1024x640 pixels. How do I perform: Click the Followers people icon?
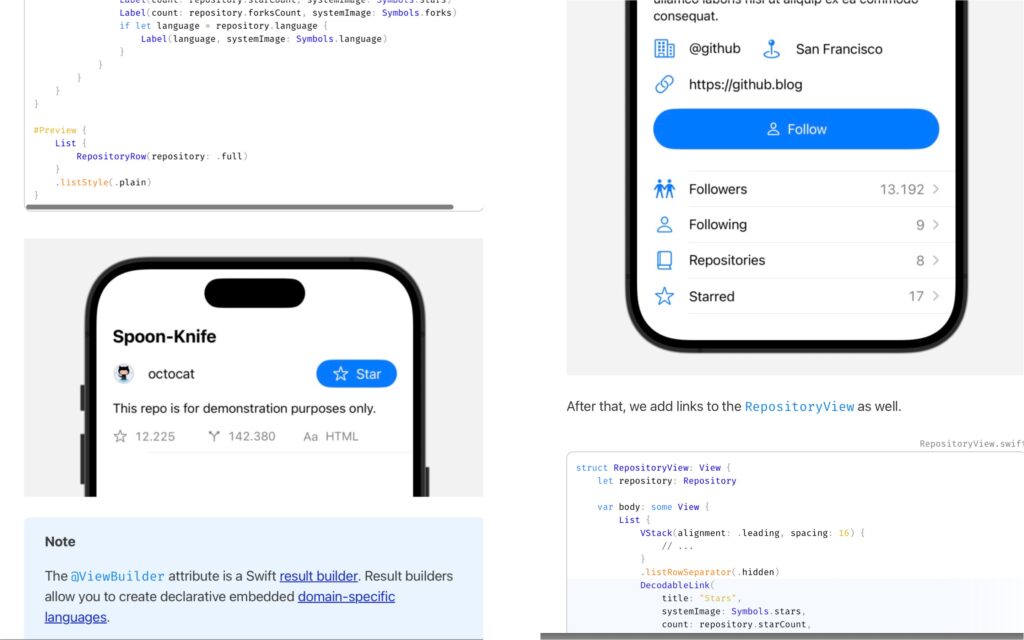point(664,189)
